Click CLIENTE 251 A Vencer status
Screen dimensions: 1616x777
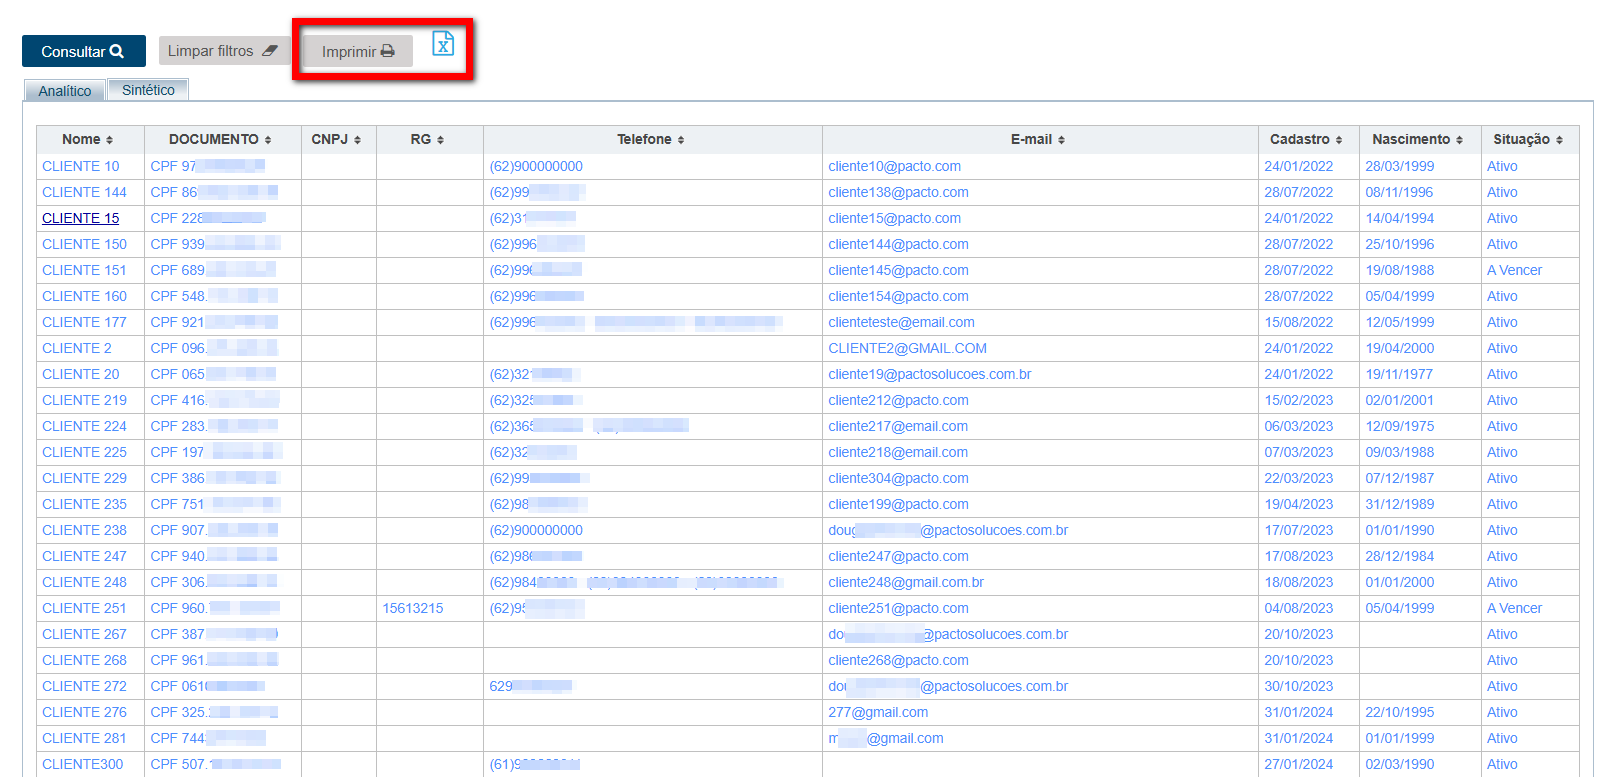coord(1514,608)
